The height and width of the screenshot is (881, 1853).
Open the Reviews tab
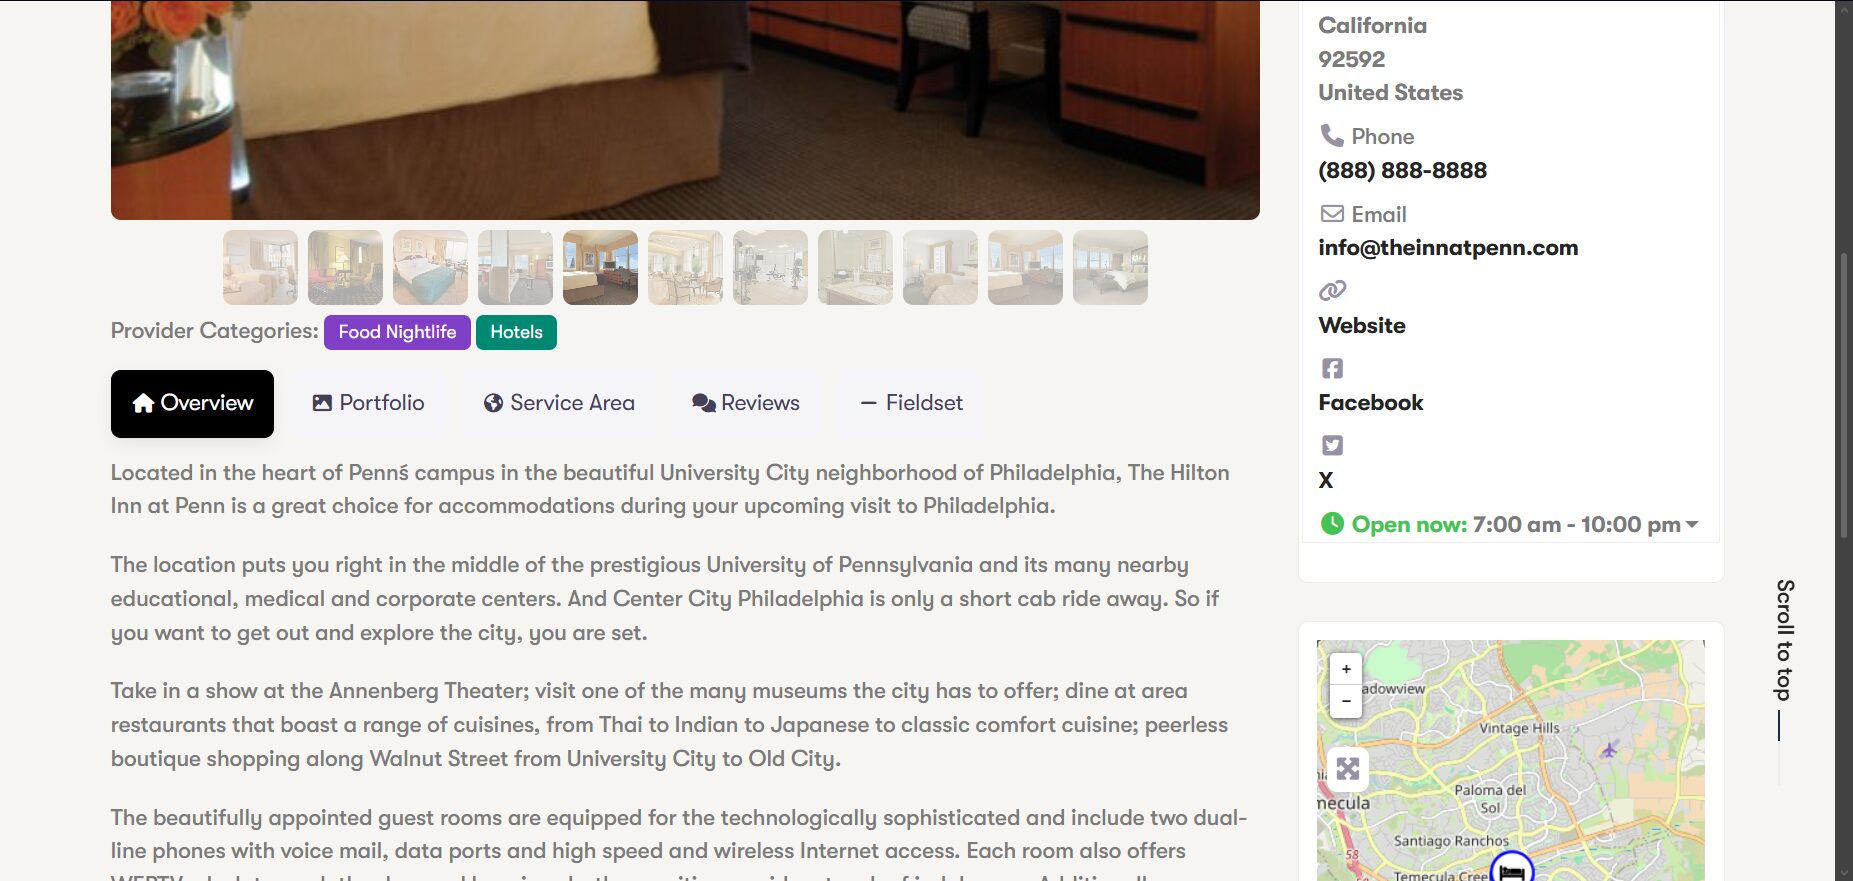[x=746, y=403]
